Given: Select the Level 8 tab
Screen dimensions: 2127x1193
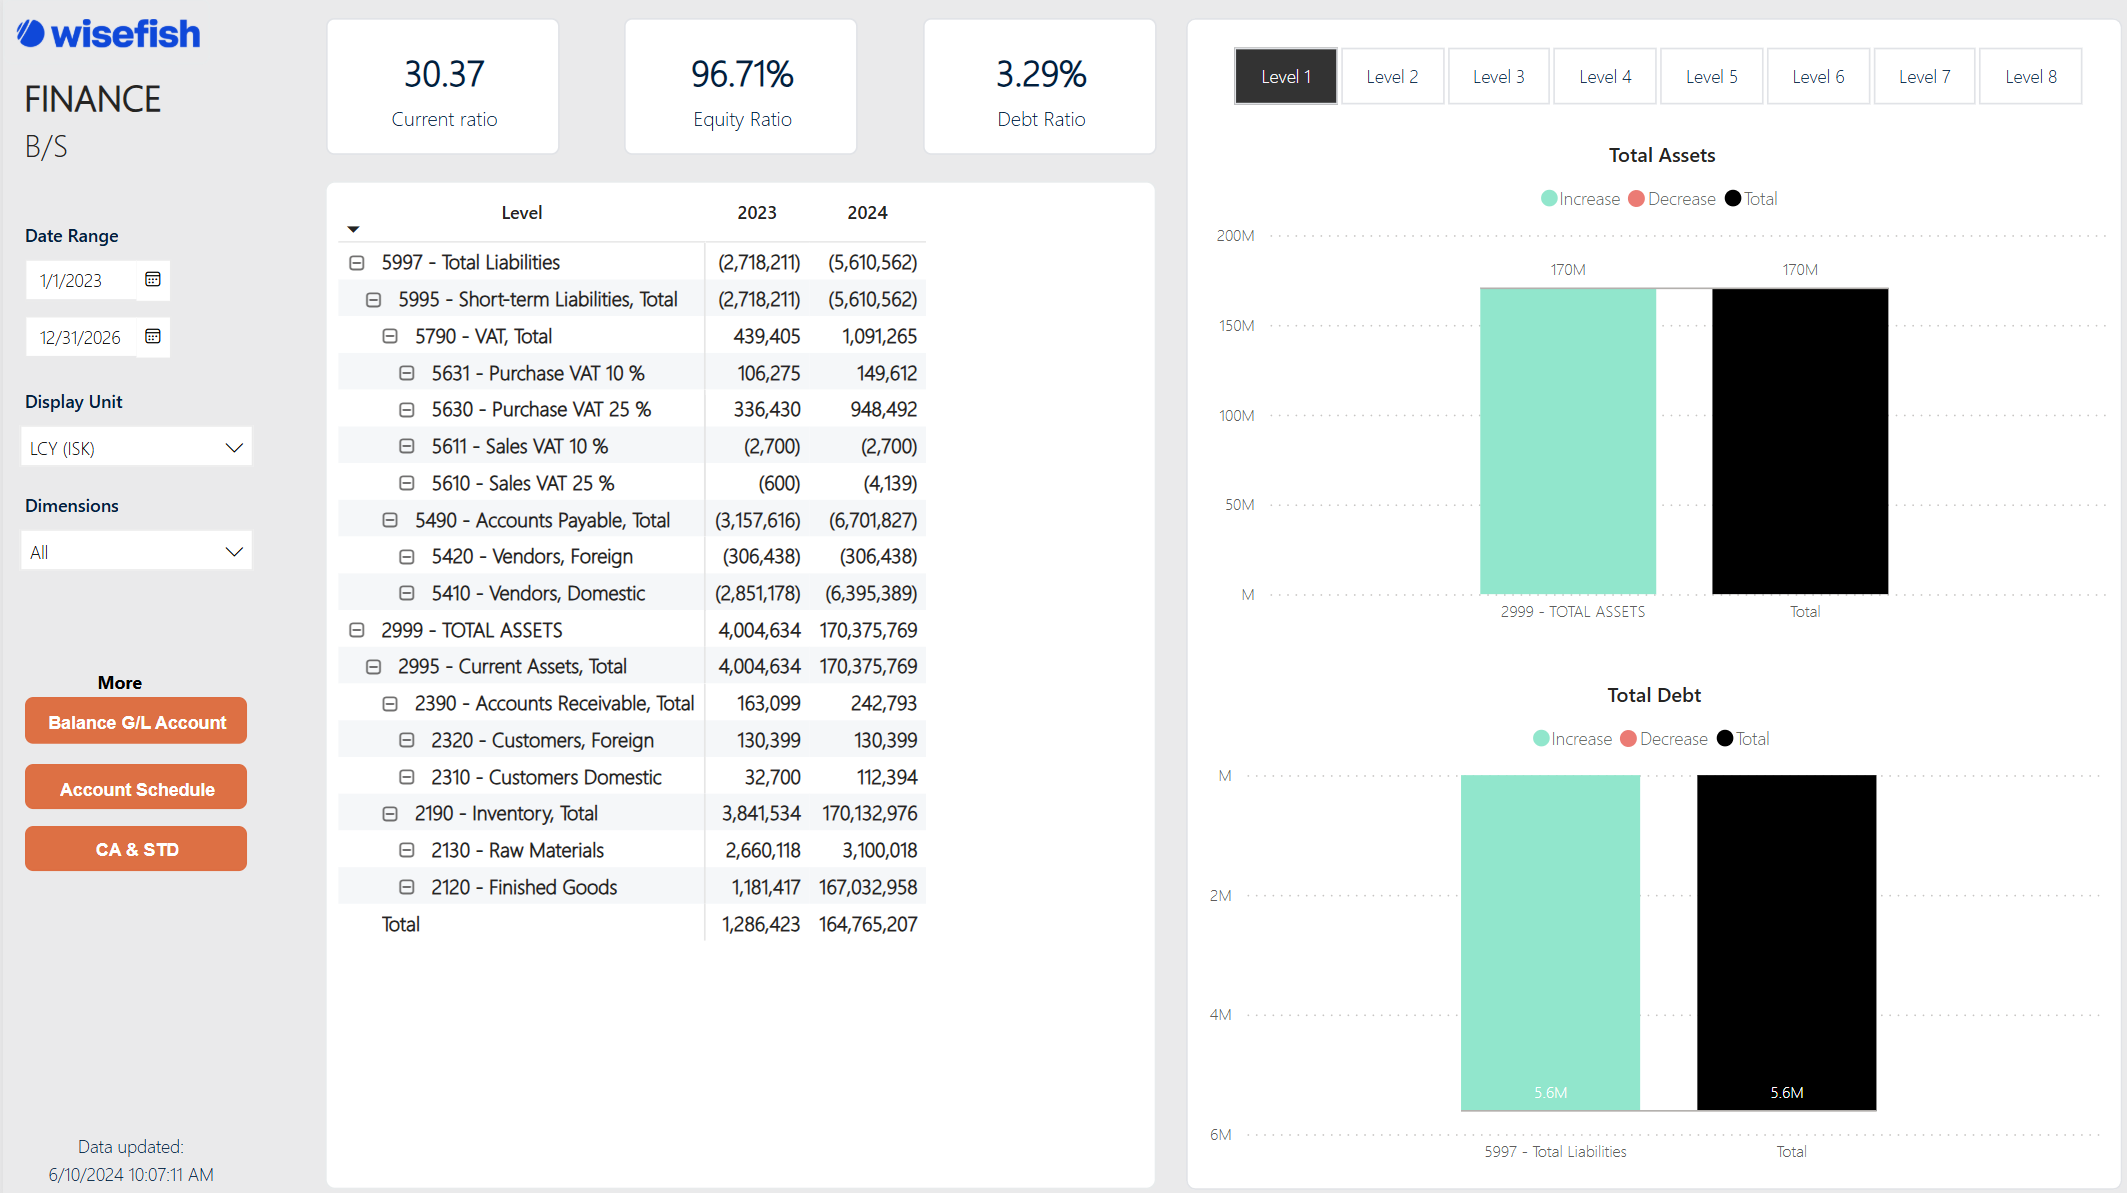Looking at the screenshot, I should click(x=2030, y=77).
